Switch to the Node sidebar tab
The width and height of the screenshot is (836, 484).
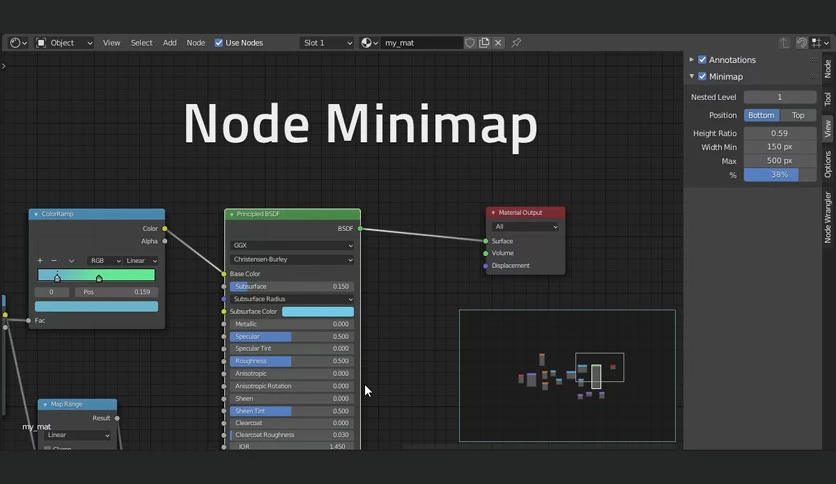click(827, 69)
